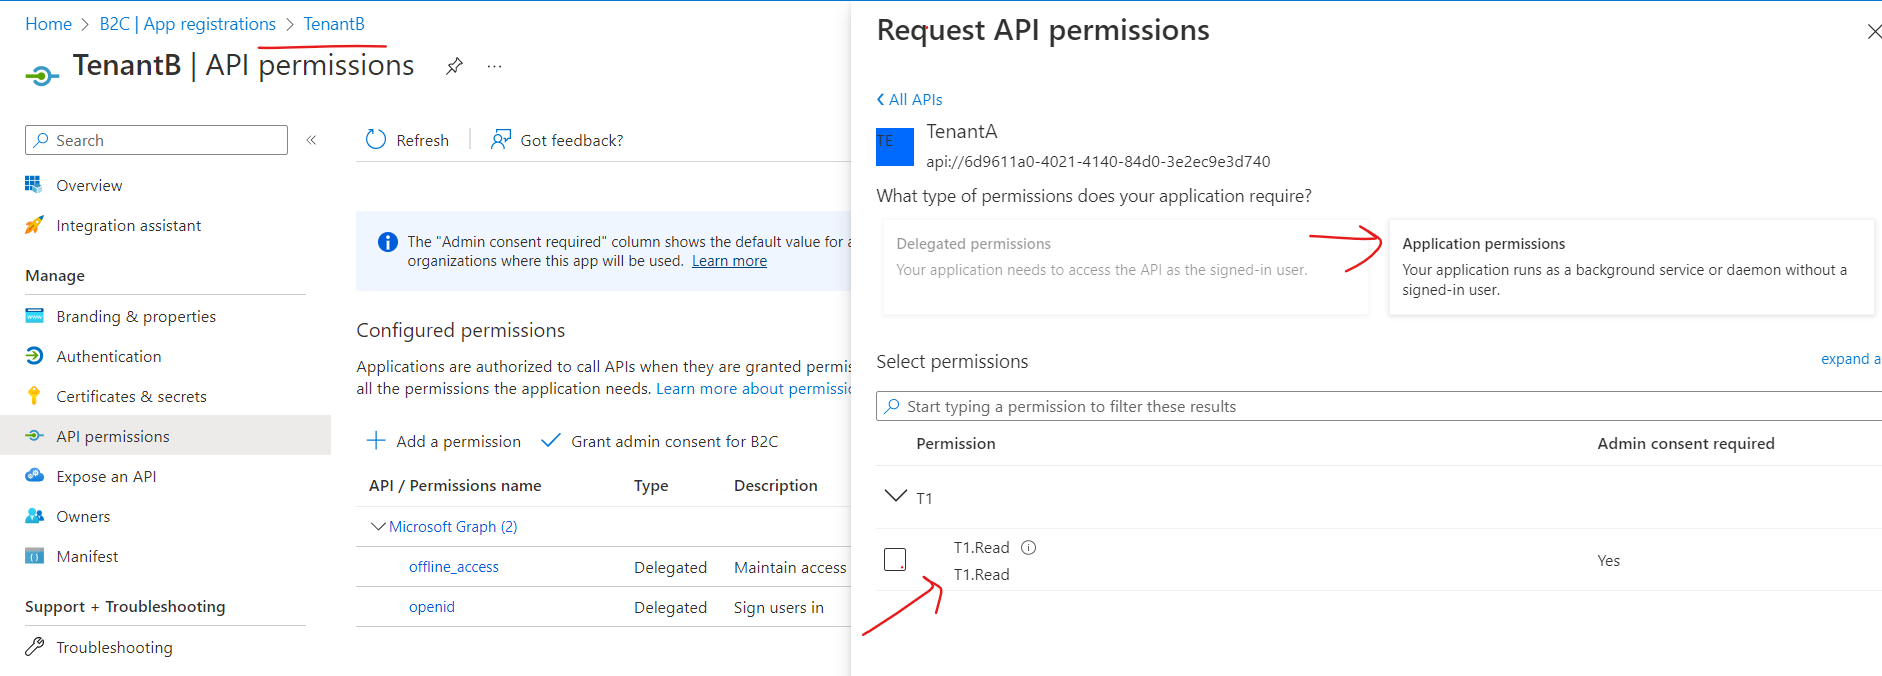Click the Certificates & secrets key icon
Viewport: 1882px width, 676px height.
click(x=34, y=396)
